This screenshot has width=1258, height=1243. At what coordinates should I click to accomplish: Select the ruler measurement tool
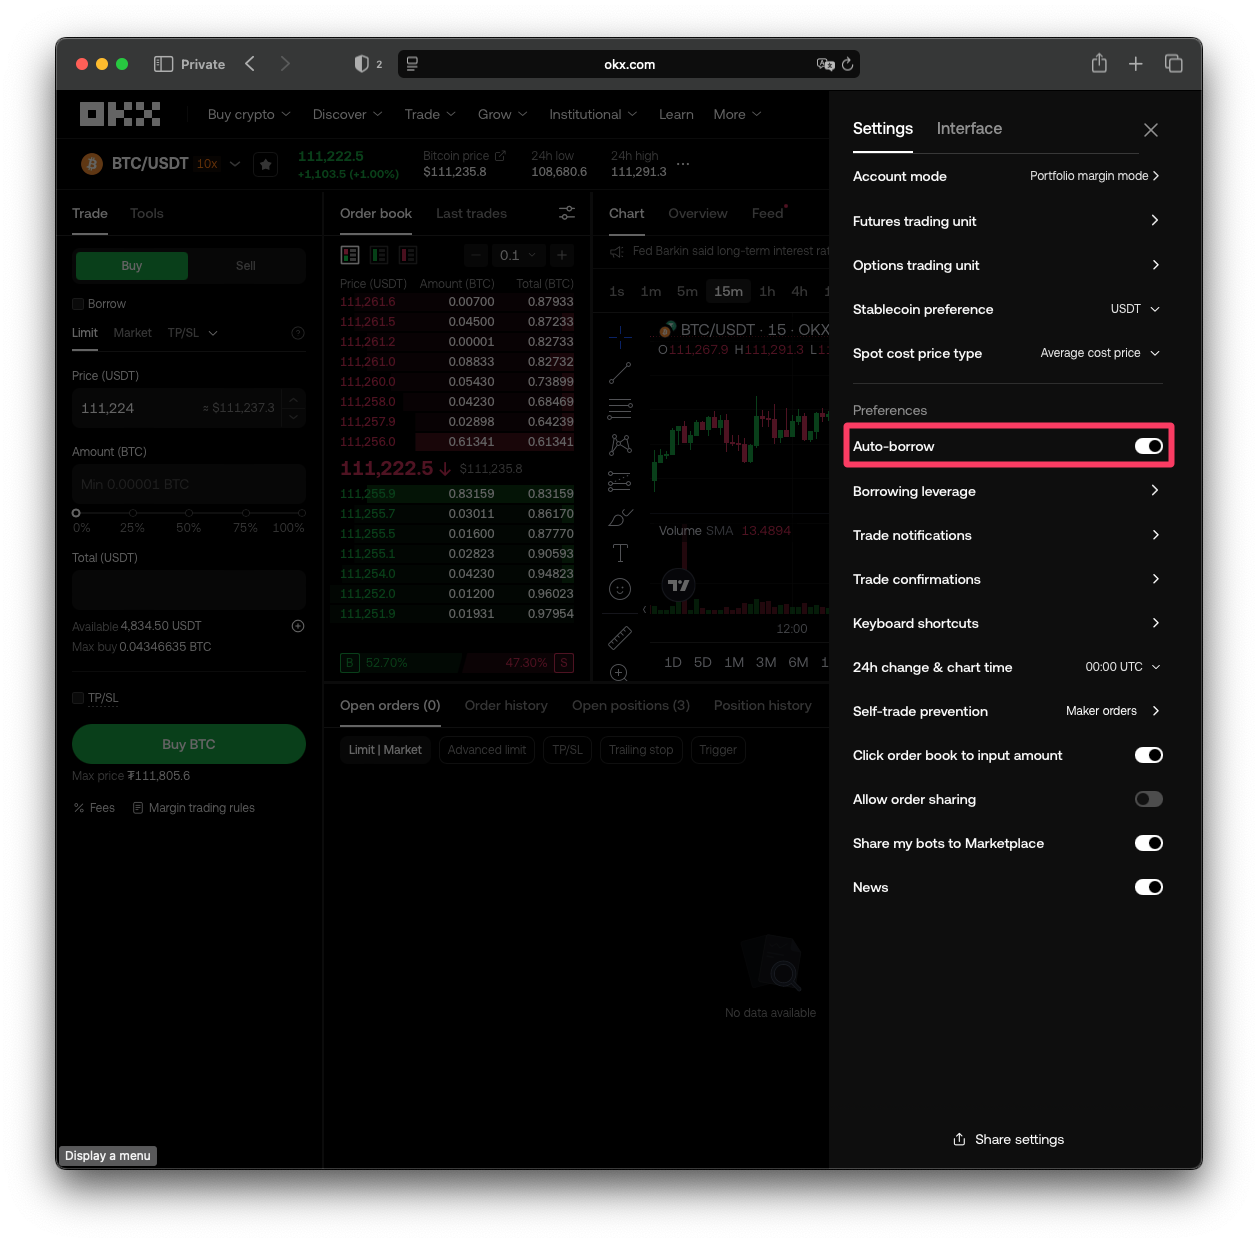point(620,637)
